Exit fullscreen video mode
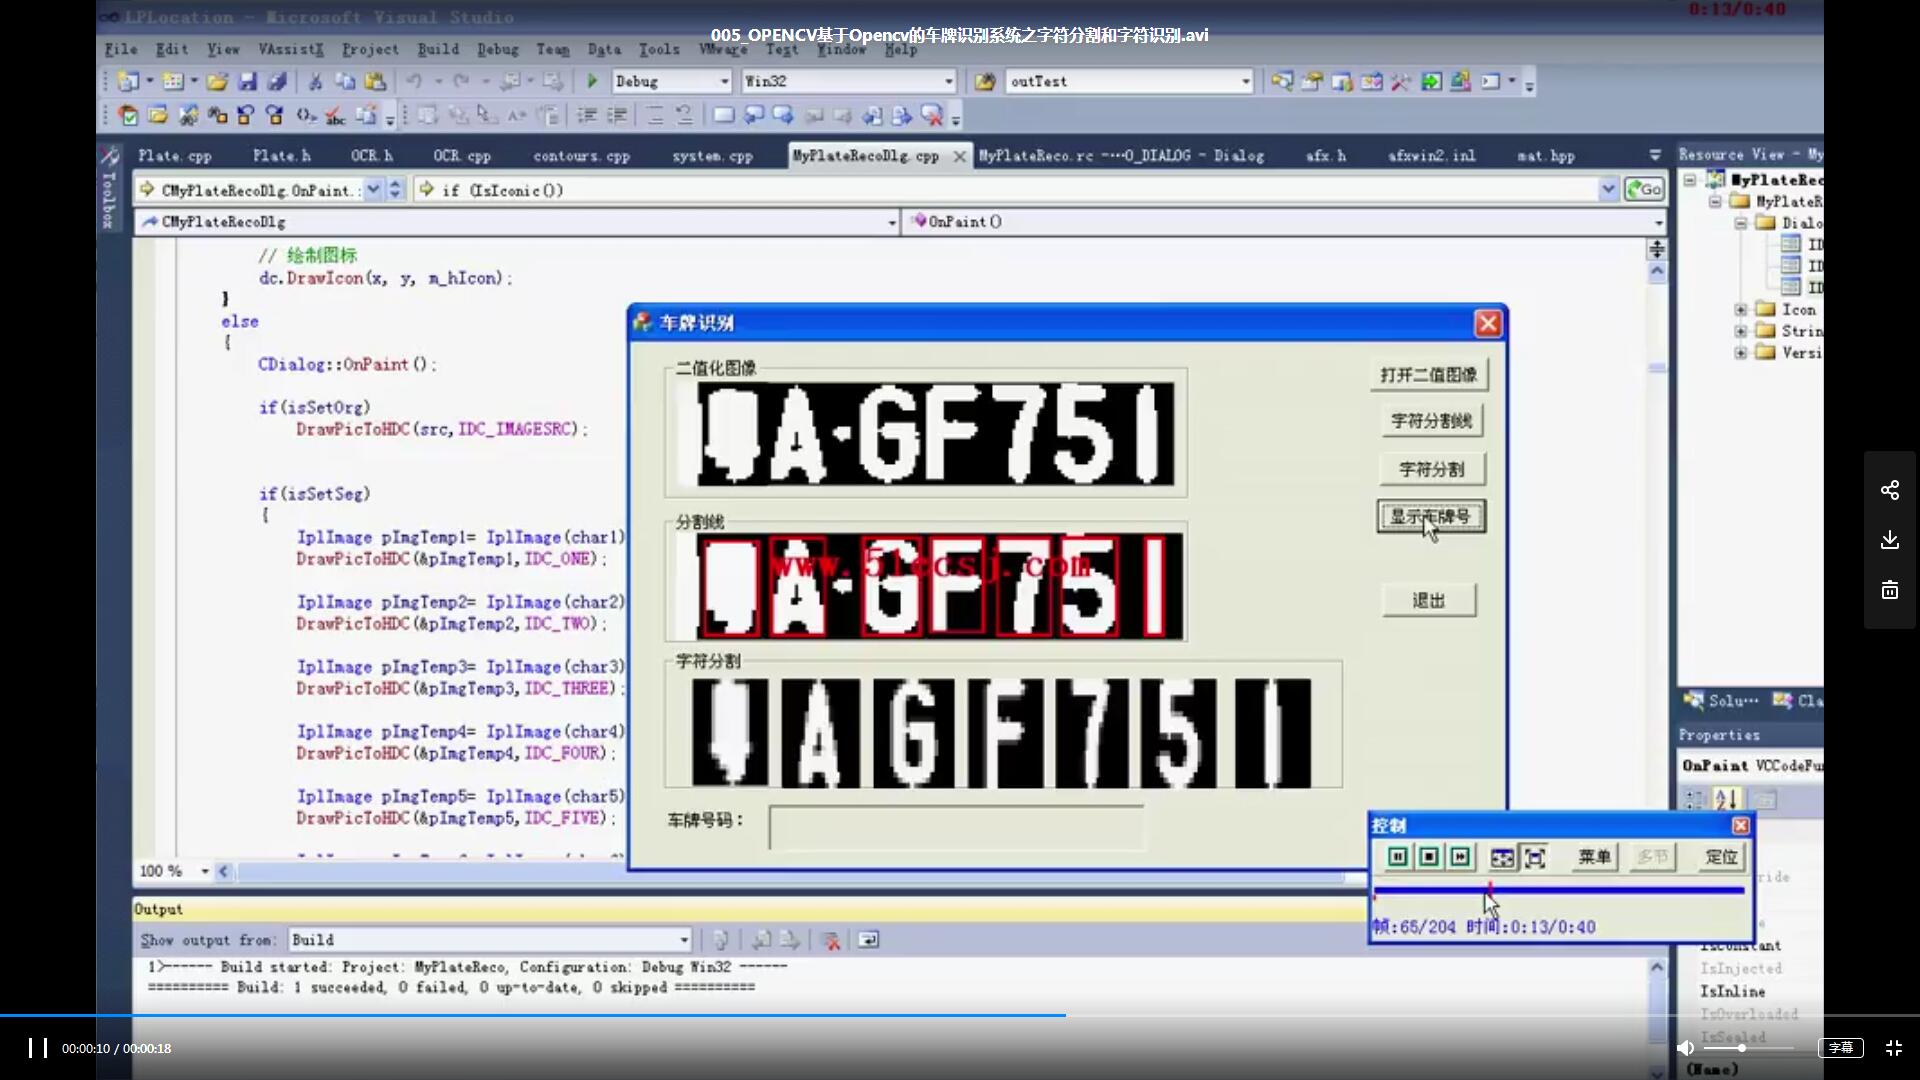 tap(1894, 1048)
